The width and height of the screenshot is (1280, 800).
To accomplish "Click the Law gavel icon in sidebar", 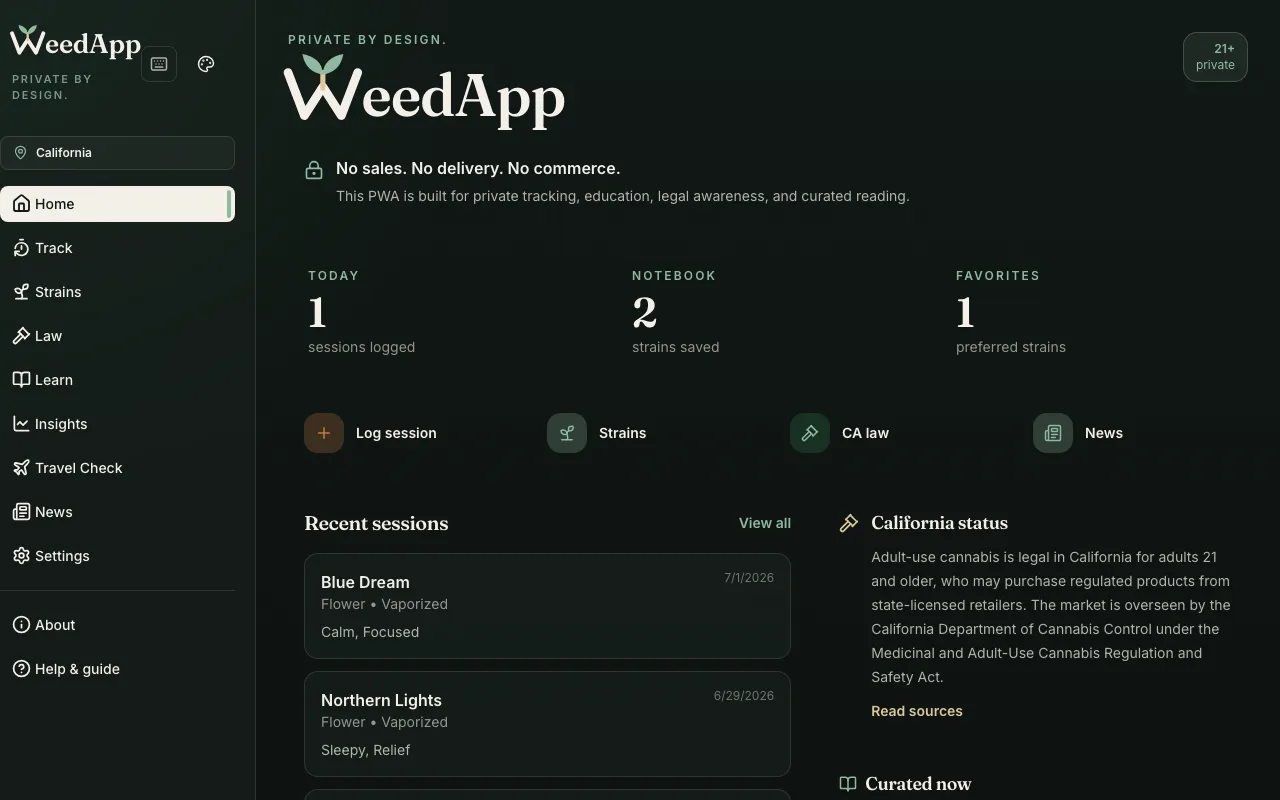I will tap(21, 336).
